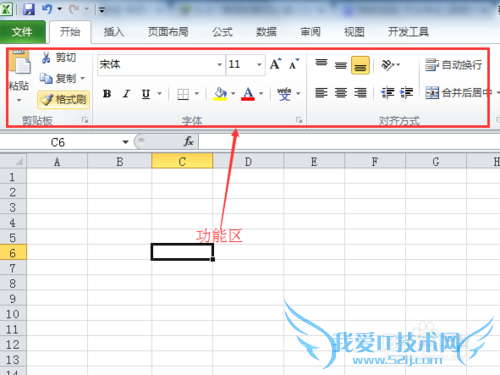Image resolution: width=500 pixels, height=375 pixels.
Task: Open the 公式 (Formulas) tab
Action: (223, 32)
